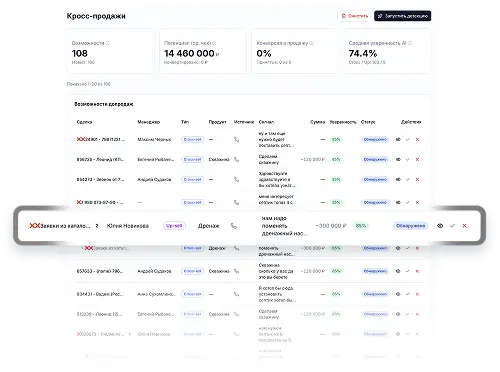The width and height of the screenshot is (500, 372).
Task: Click phone icon in deal 956273 row
Action: [236, 179]
